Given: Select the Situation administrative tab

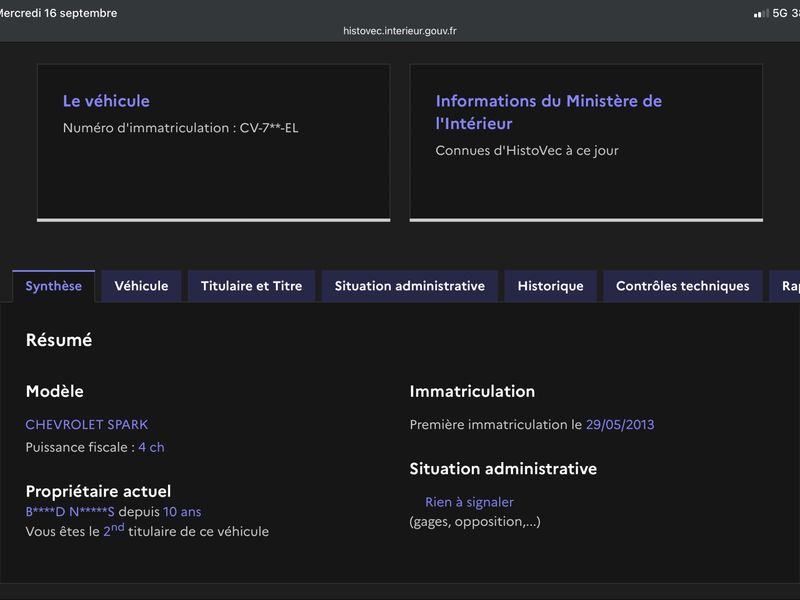Looking at the screenshot, I should point(410,286).
